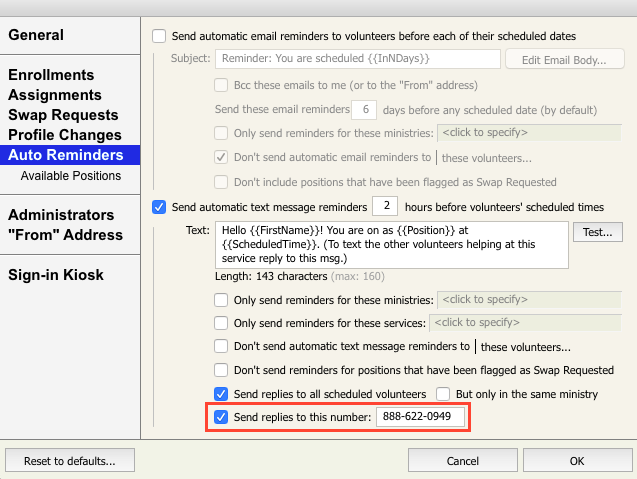Select Sign-in Kiosk in sidebar
This screenshot has width=637, height=479.
point(55,275)
